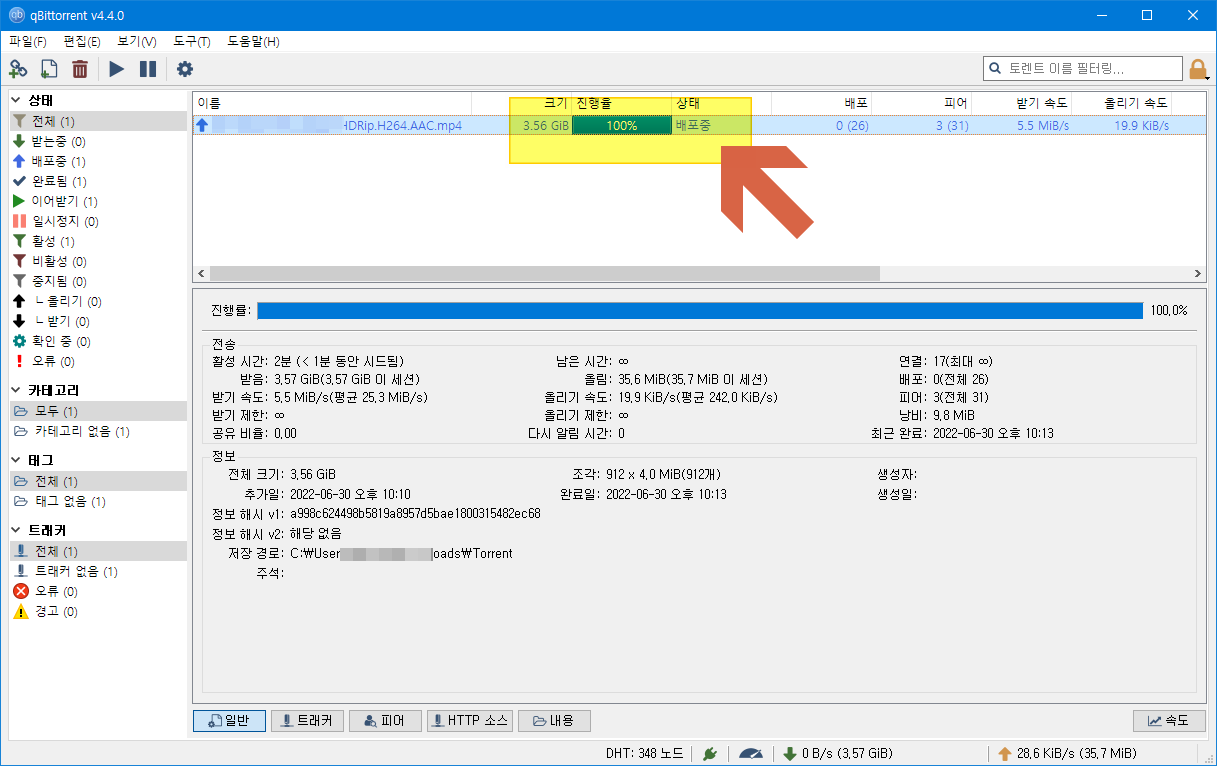Sort by the 피어 column header
Screen dimensions: 1217x766
[x=921, y=103]
